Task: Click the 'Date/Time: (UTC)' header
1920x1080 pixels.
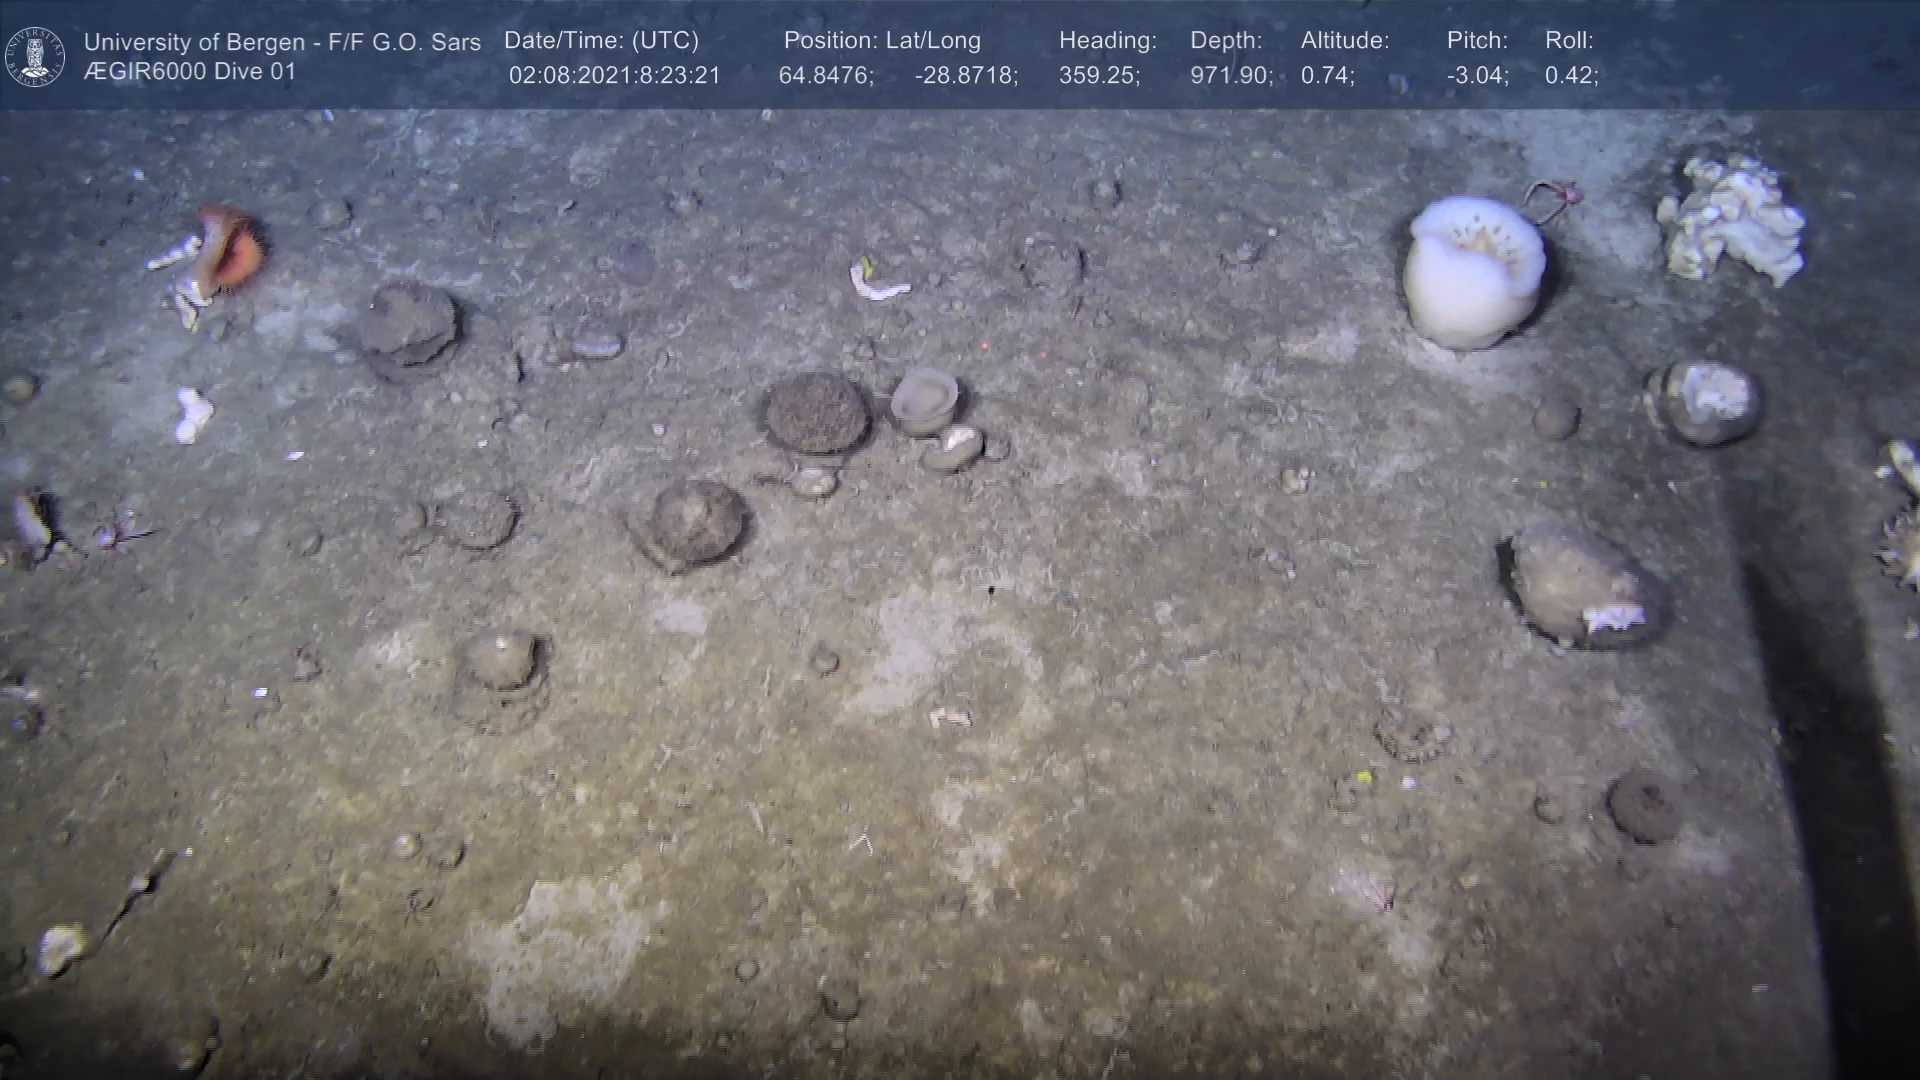Action: [x=601, y=41]
